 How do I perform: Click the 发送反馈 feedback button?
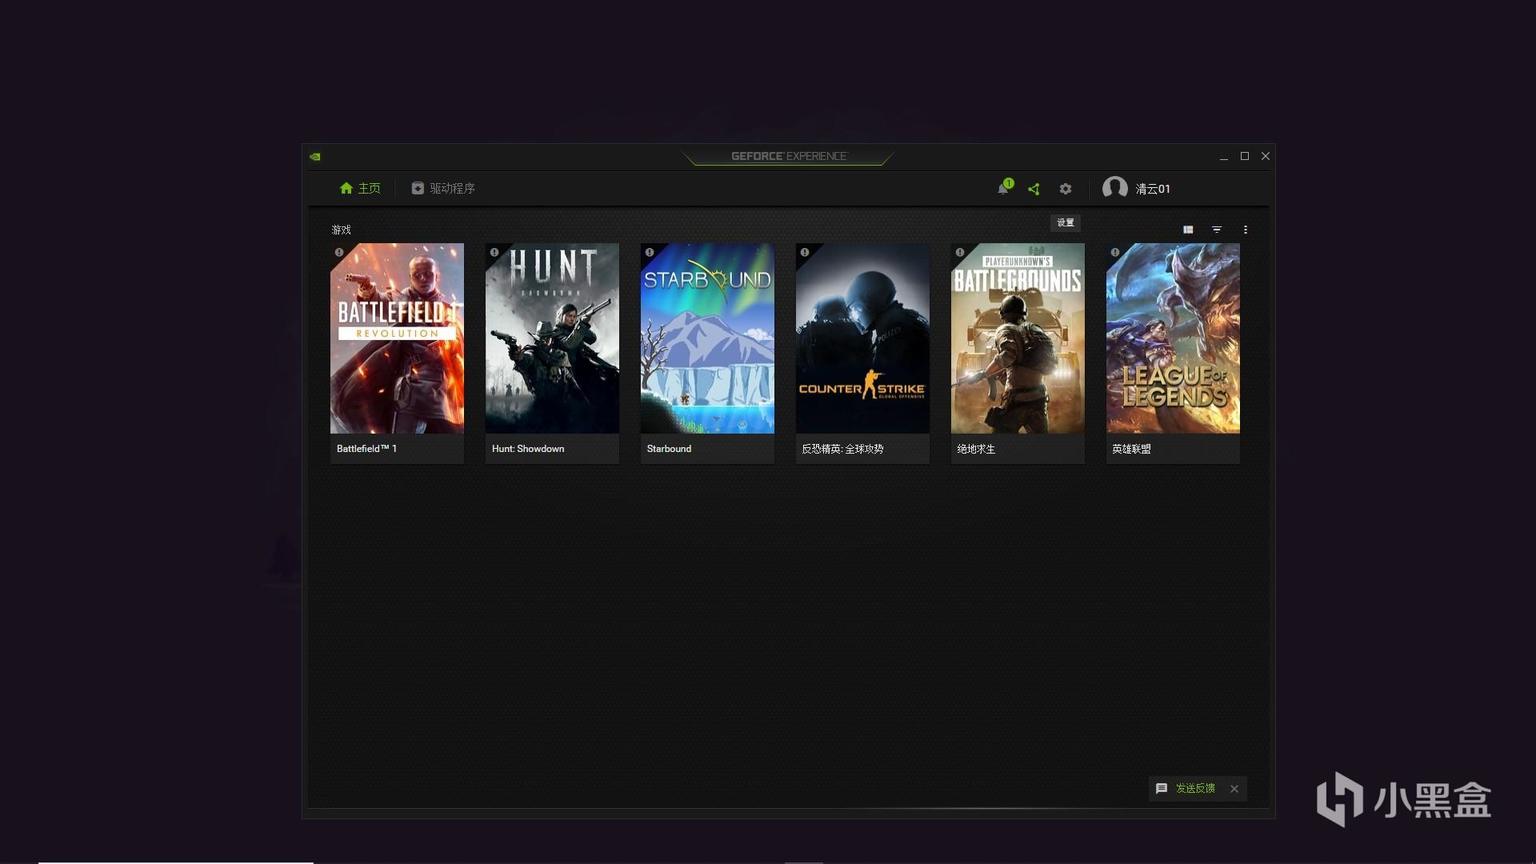(1186, 788)
